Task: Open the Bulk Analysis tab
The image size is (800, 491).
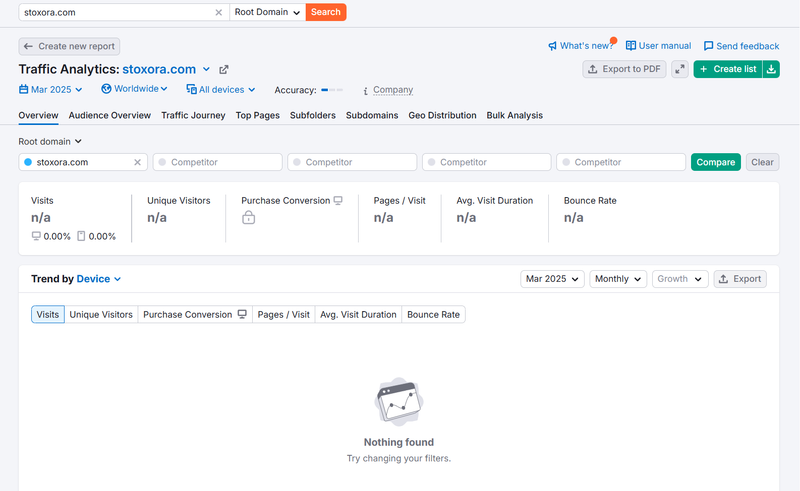Action: pos(515,115)
